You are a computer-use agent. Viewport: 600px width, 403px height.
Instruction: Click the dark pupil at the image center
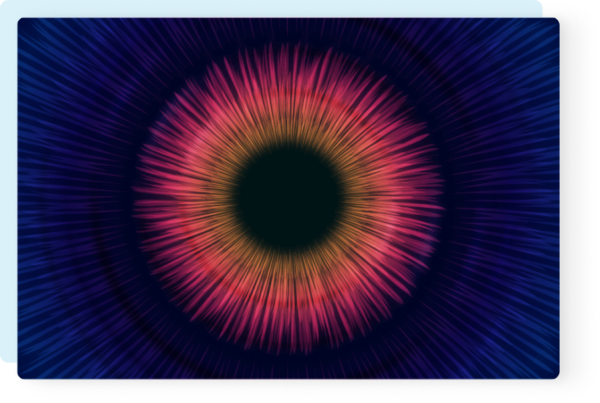click(x=288, y=198)
